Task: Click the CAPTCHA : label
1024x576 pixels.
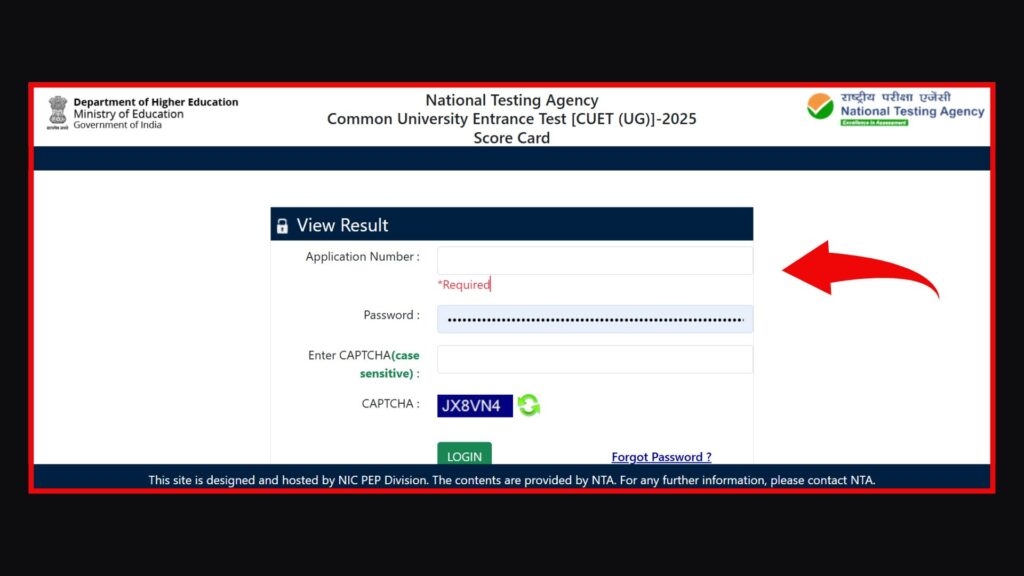Action: 391,404
